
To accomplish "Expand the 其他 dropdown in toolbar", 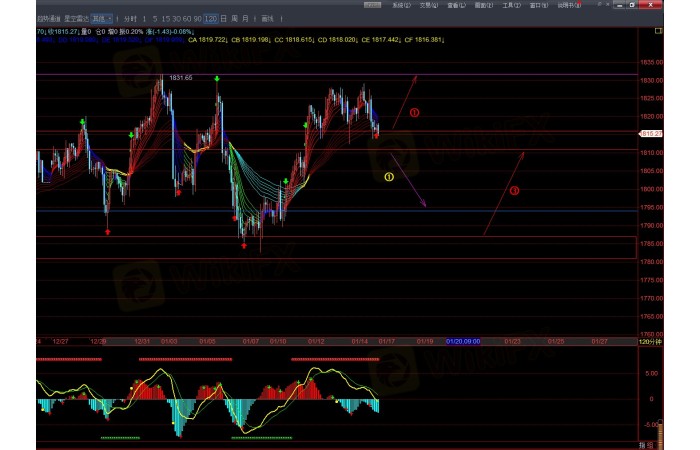I will coord(102,19).
